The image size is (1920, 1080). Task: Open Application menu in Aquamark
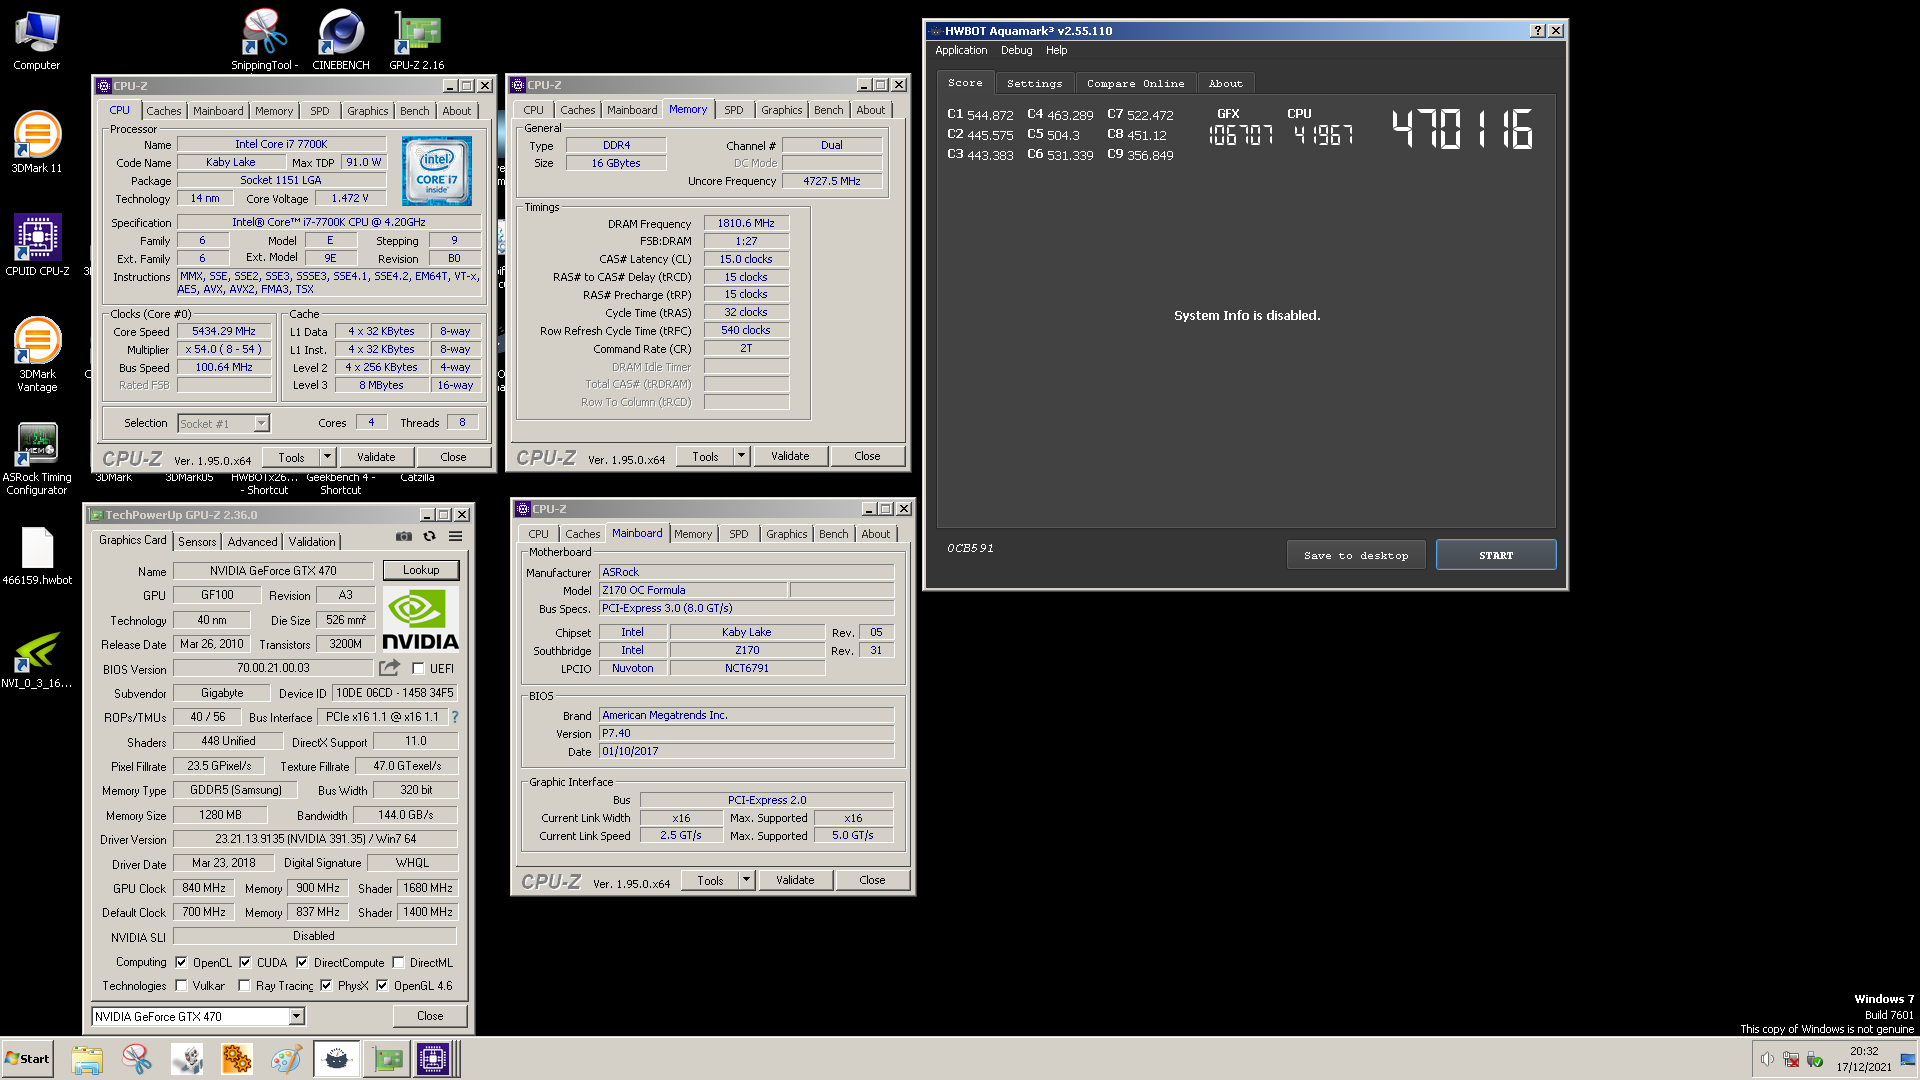pos(961,50)
